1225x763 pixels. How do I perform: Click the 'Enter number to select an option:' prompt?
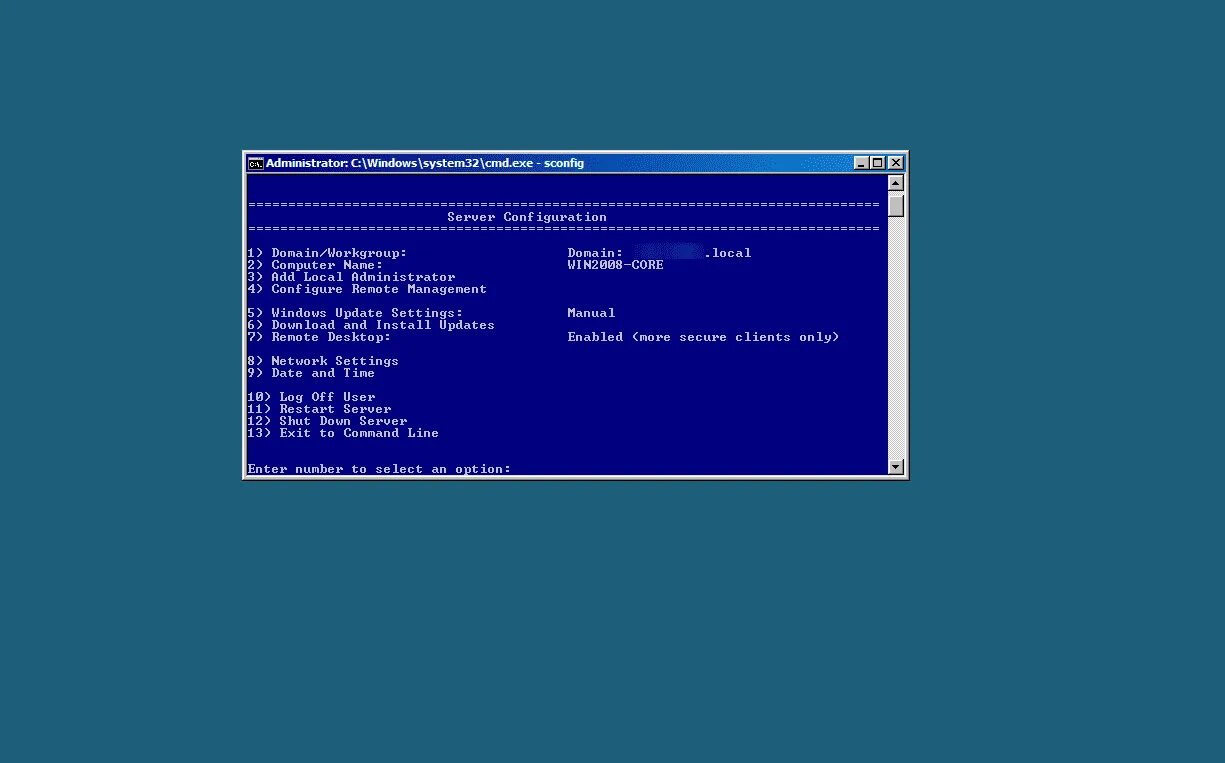pos(379,469)
